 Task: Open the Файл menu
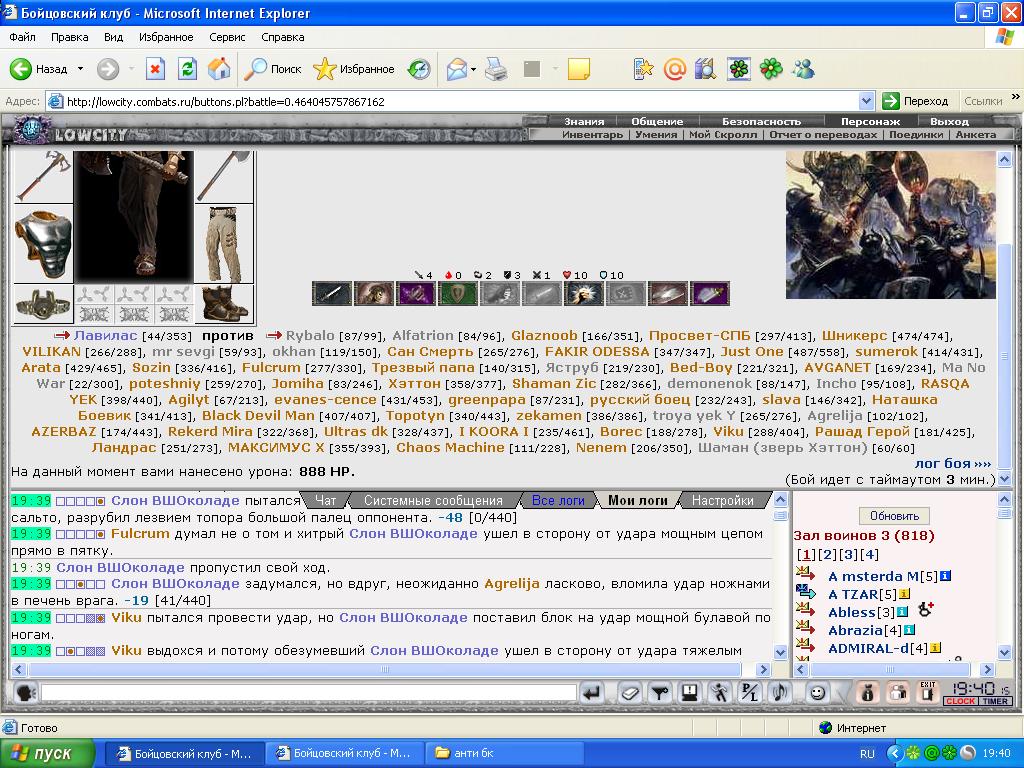click(x=22, y=37)
